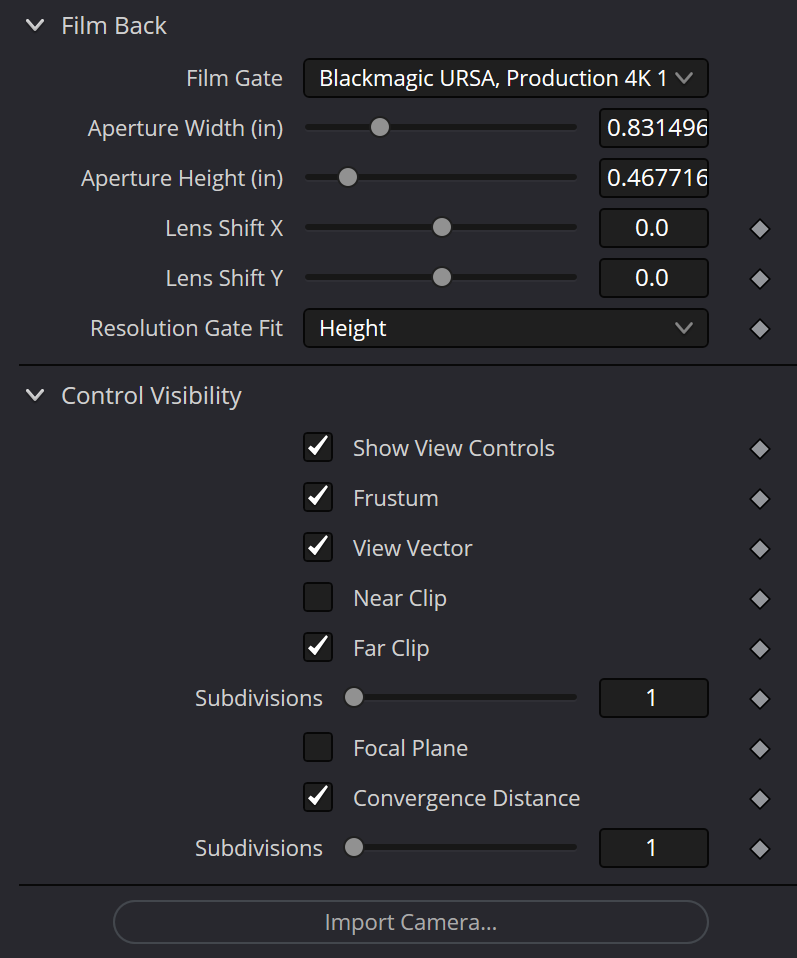Click the Aperture Height value field
The width and height of the screenshot is (797, 958).
653,178
